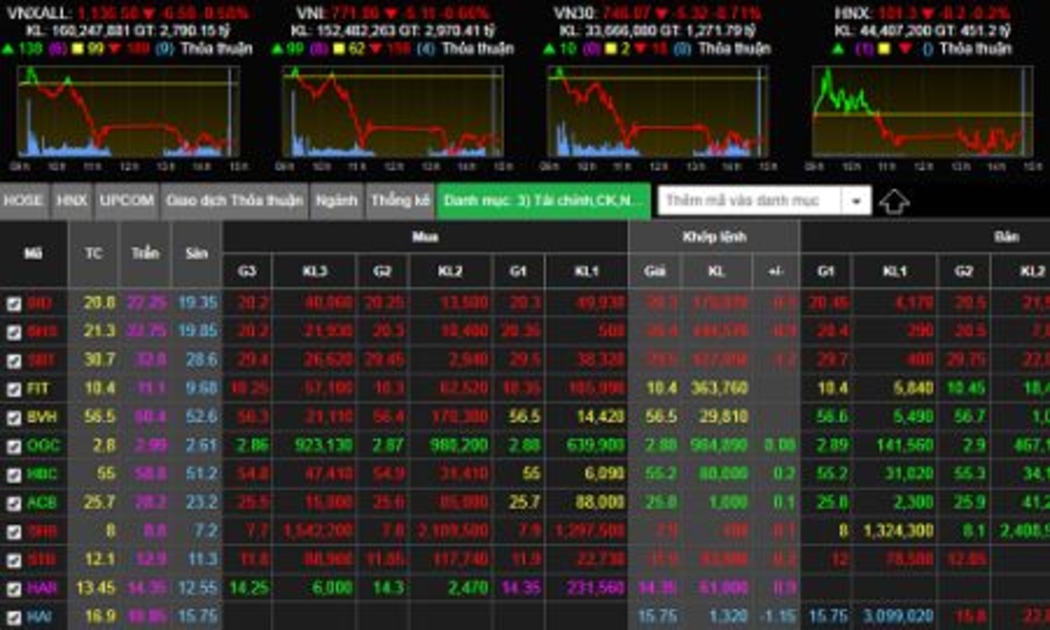The height and width of the screenshot is (630, 1050).
Task: Click the yellow square unchanged icon under VNI
Action: point(339,48)
